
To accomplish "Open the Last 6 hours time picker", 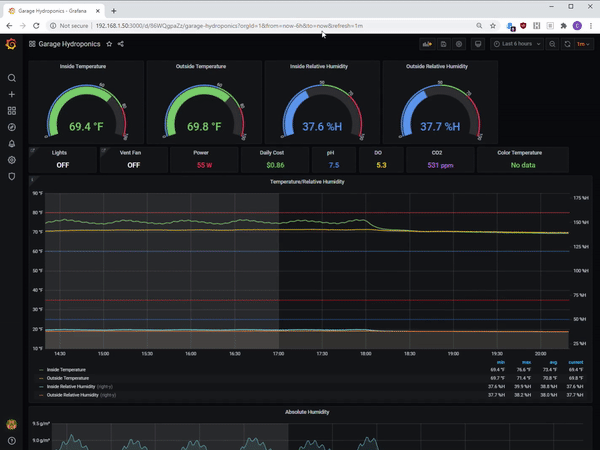I will tap(517, 44).
